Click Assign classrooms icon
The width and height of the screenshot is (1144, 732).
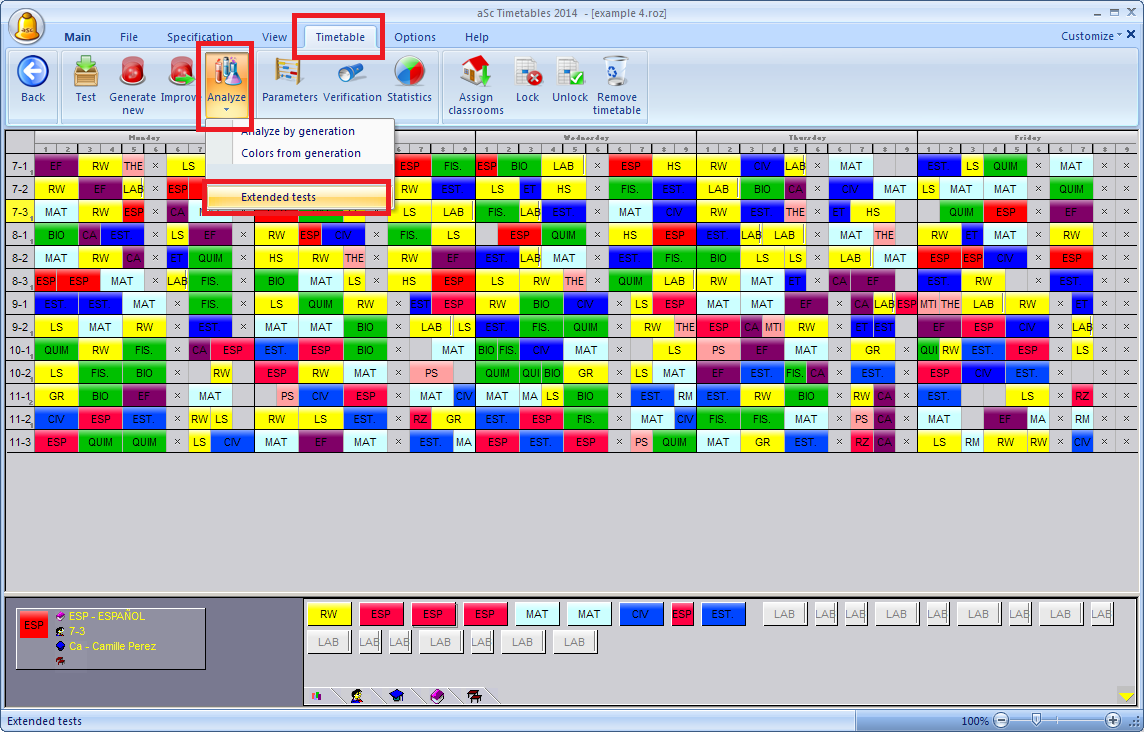[476, 73]
